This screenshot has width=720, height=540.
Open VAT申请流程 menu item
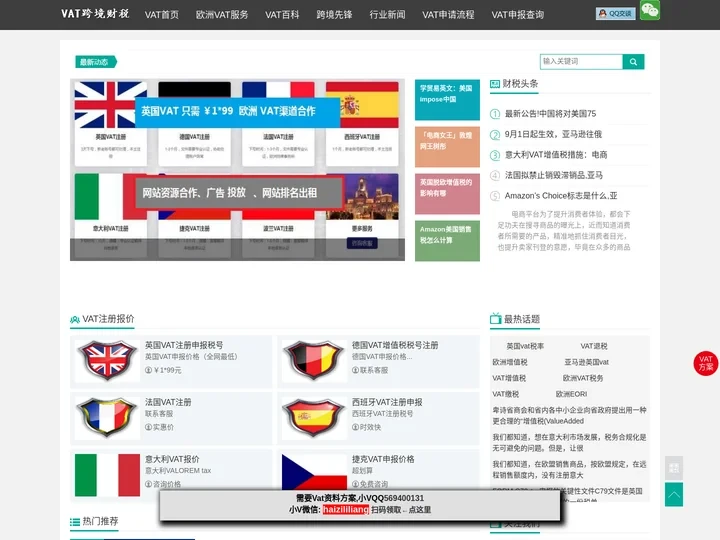[x=448, y=15]
